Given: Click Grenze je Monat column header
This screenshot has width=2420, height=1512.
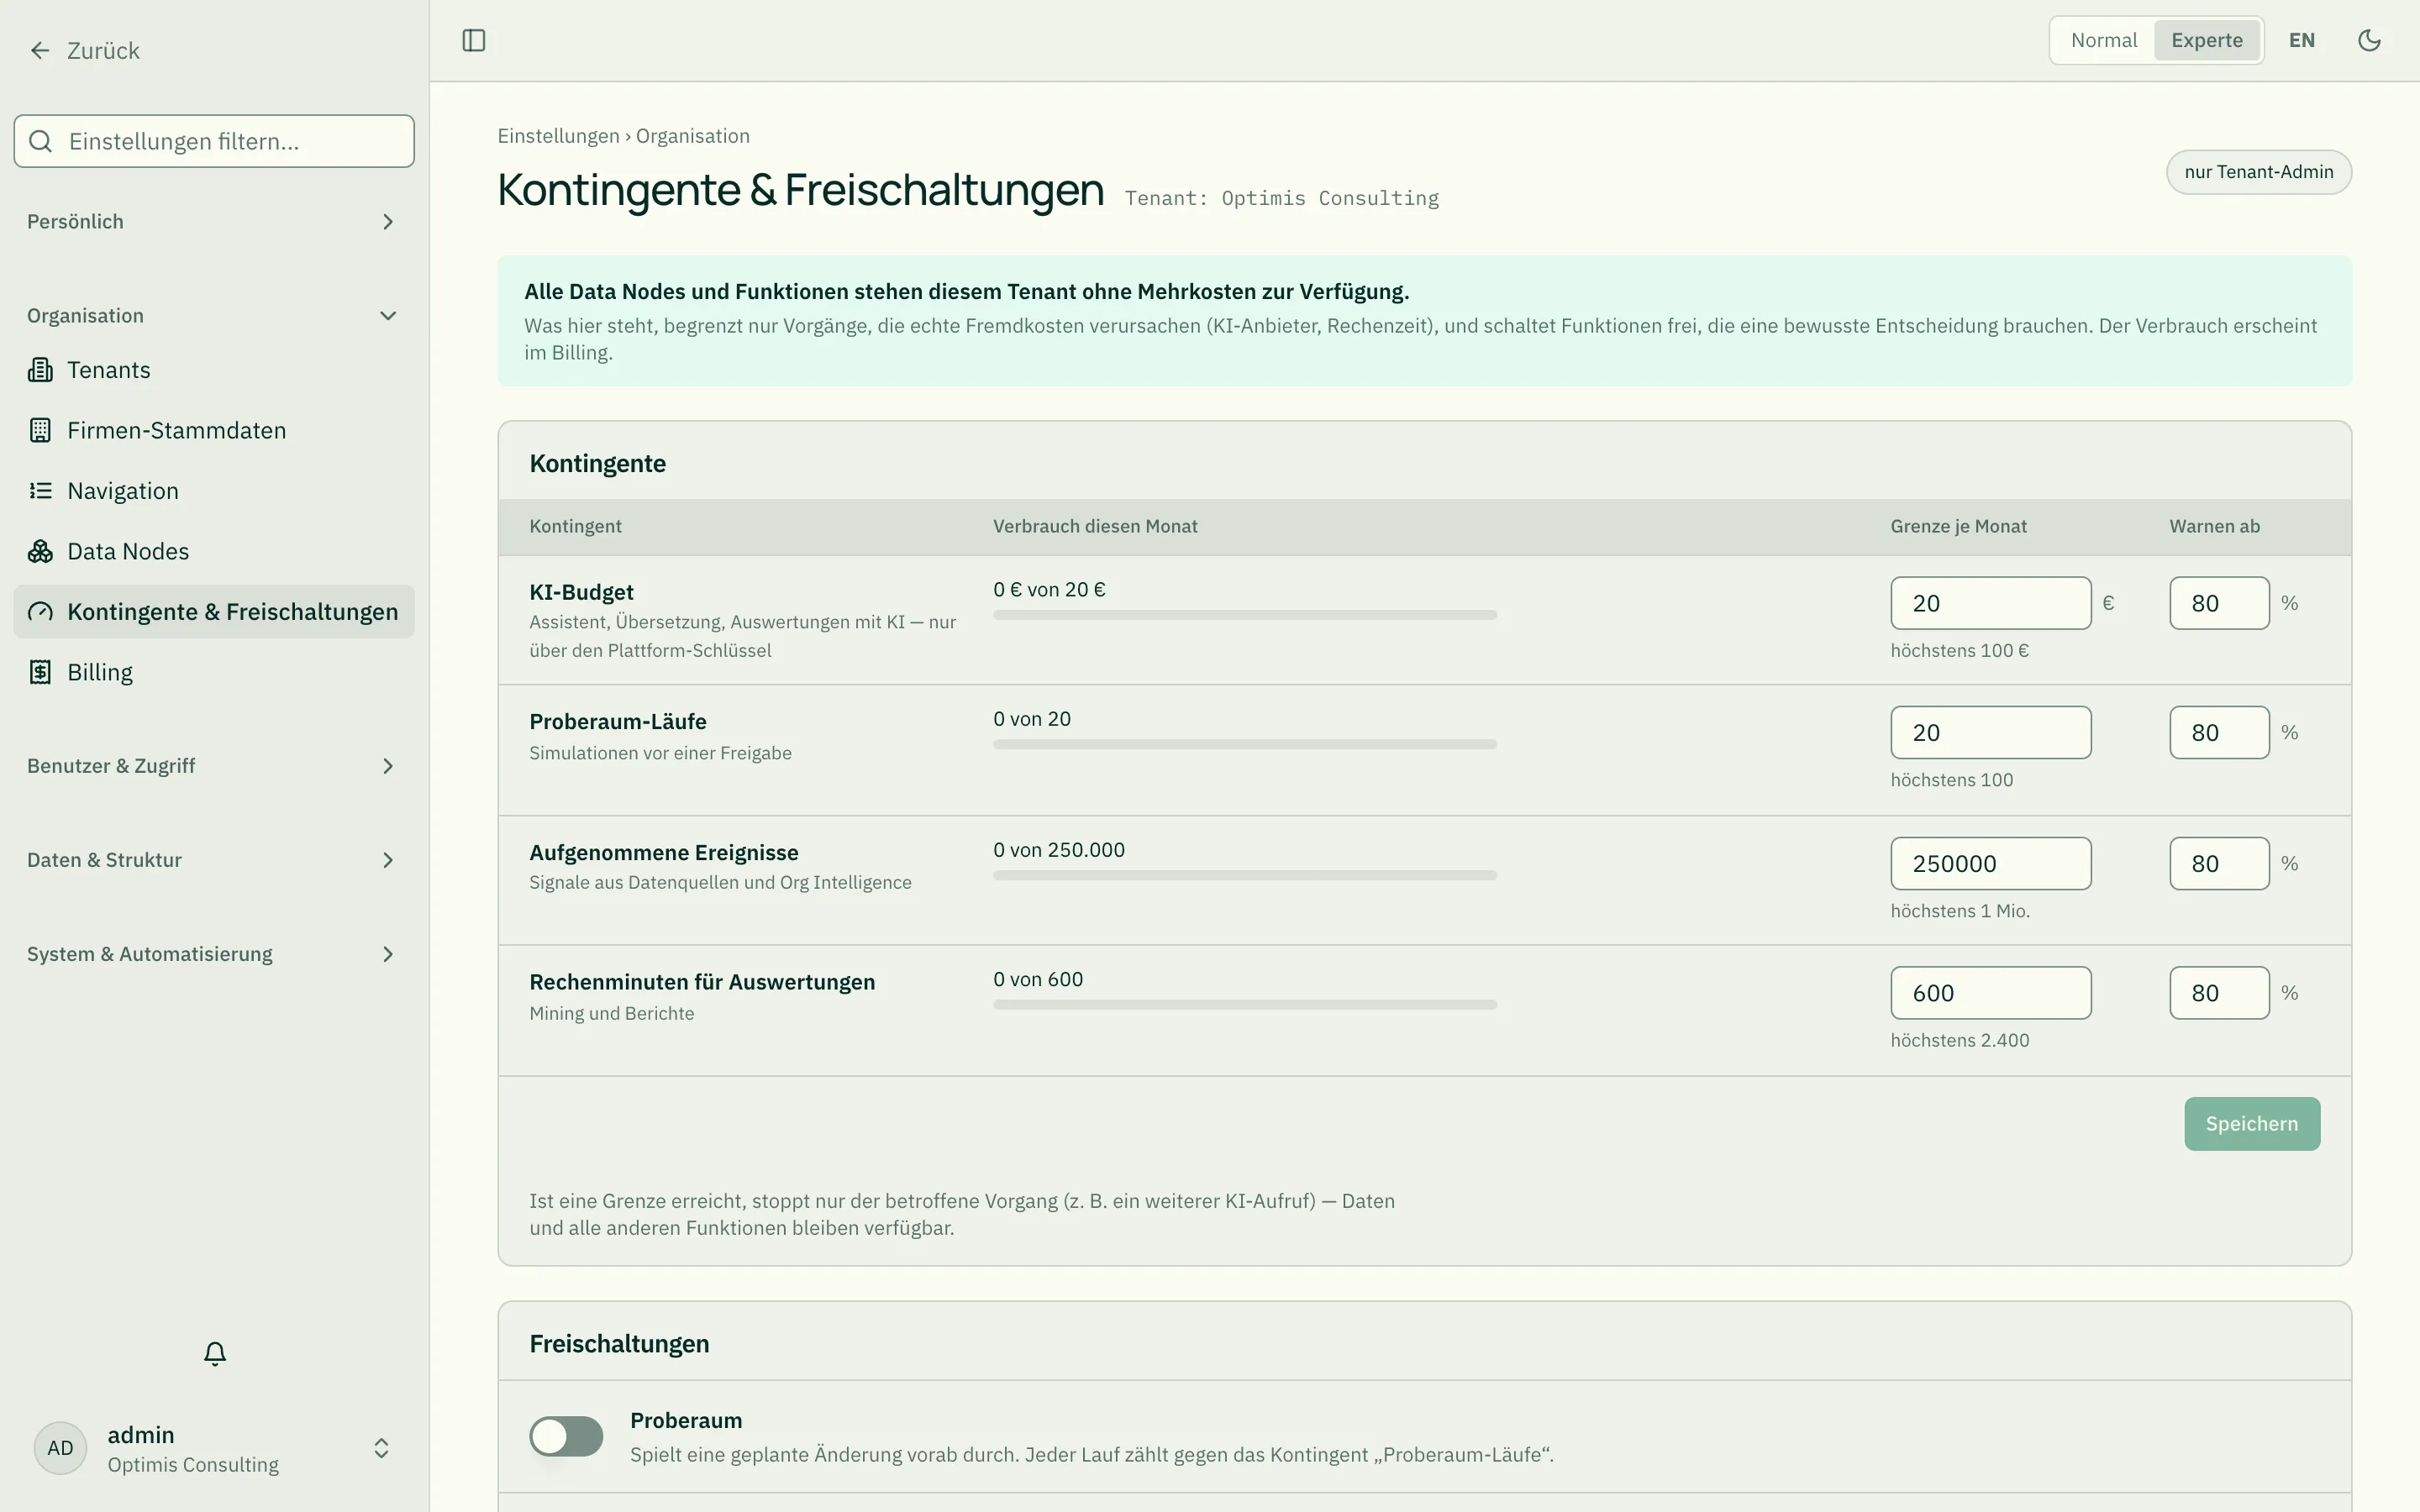Looking at the screenshot, I should (x=1958, y=526).
